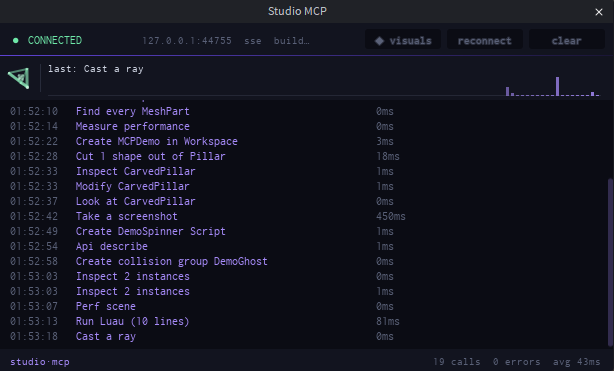This screenshot has width=614, height=371.
Task: Click the tallest bar in latency sparkline
Action: tap(558, 86)
